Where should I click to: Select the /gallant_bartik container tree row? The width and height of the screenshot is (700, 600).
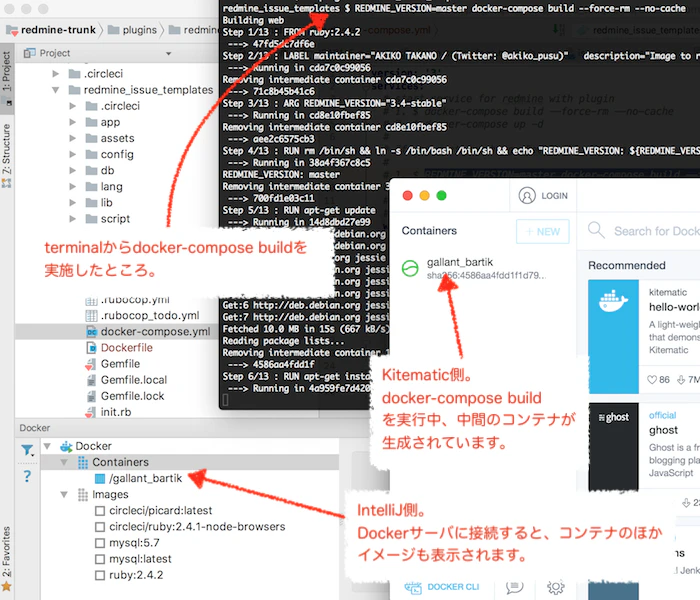[x=190, y=479]
